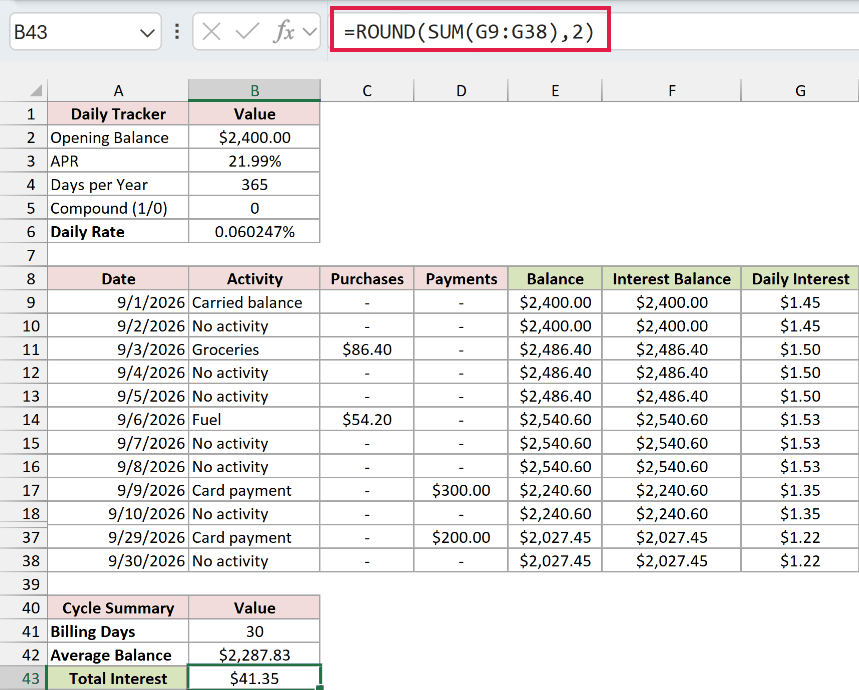
Task: Select column B header
Action: click(x=254, y=91)
